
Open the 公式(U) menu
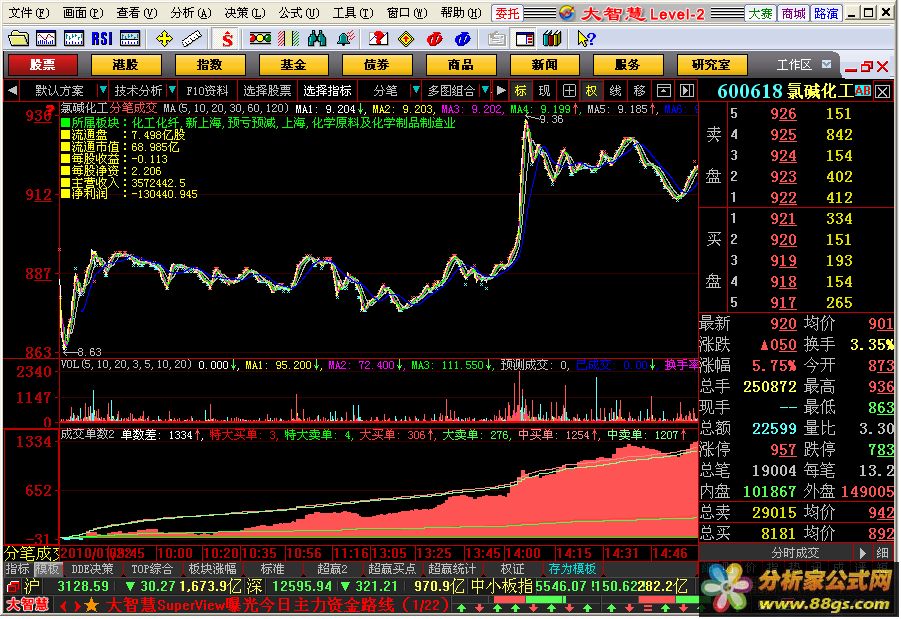pos(299,13)
